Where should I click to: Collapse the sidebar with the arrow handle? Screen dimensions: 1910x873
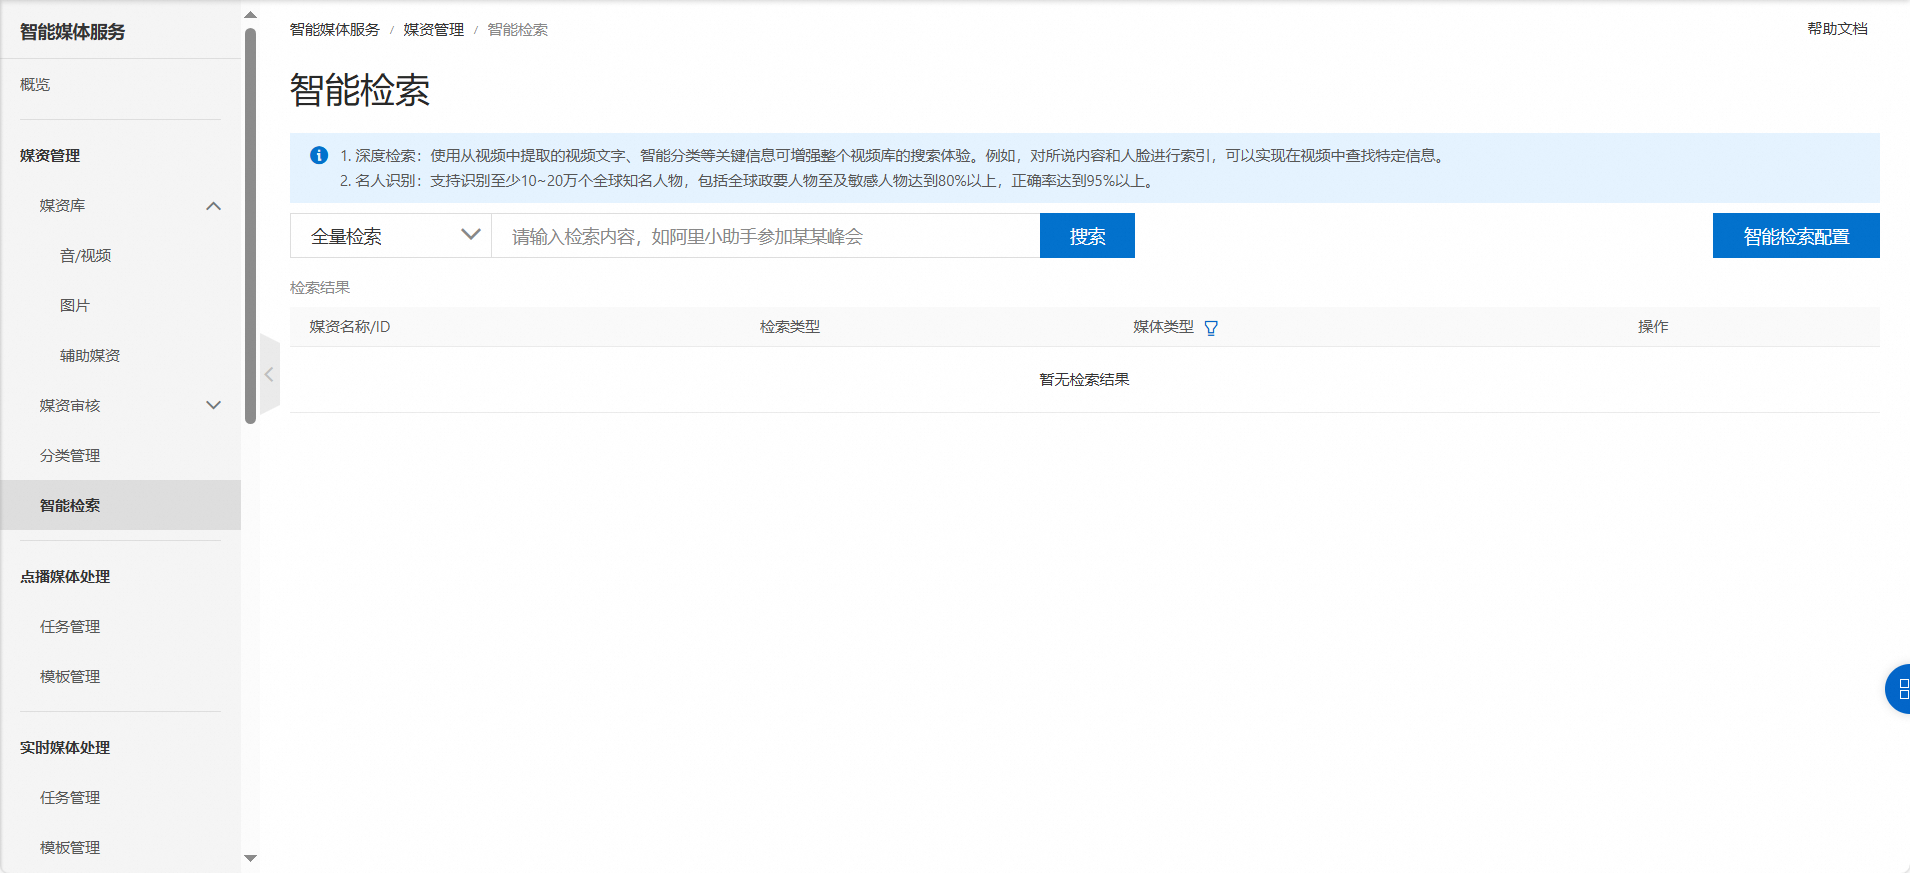pyautogui.click(x=269, y=374)
